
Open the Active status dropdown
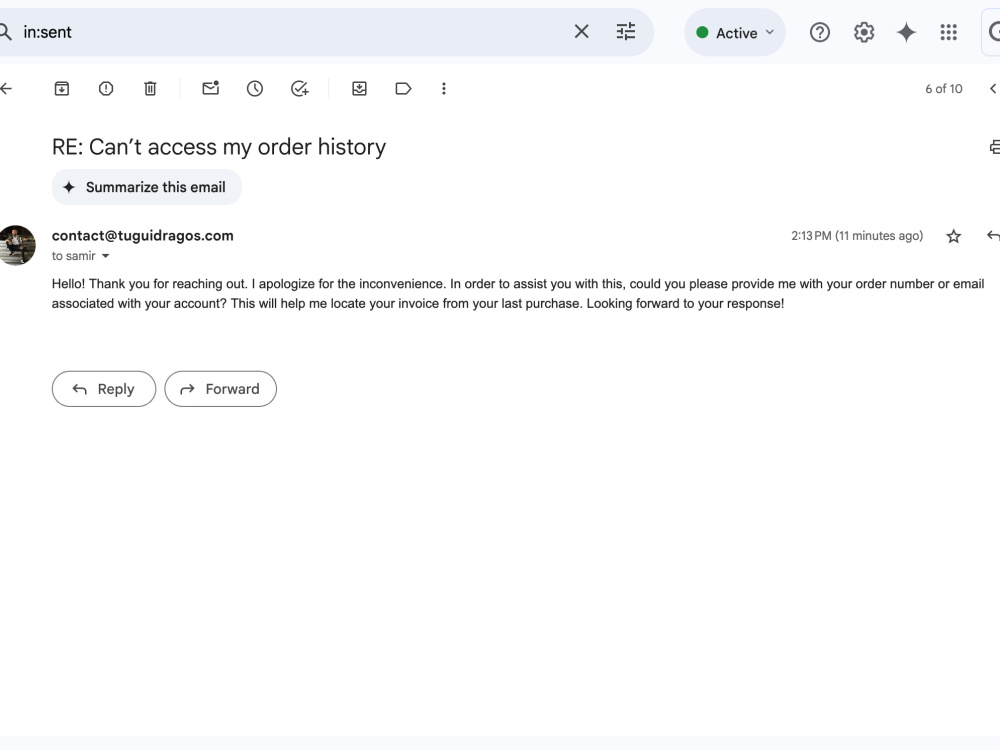pyautogui.click(x=735, y=32)
